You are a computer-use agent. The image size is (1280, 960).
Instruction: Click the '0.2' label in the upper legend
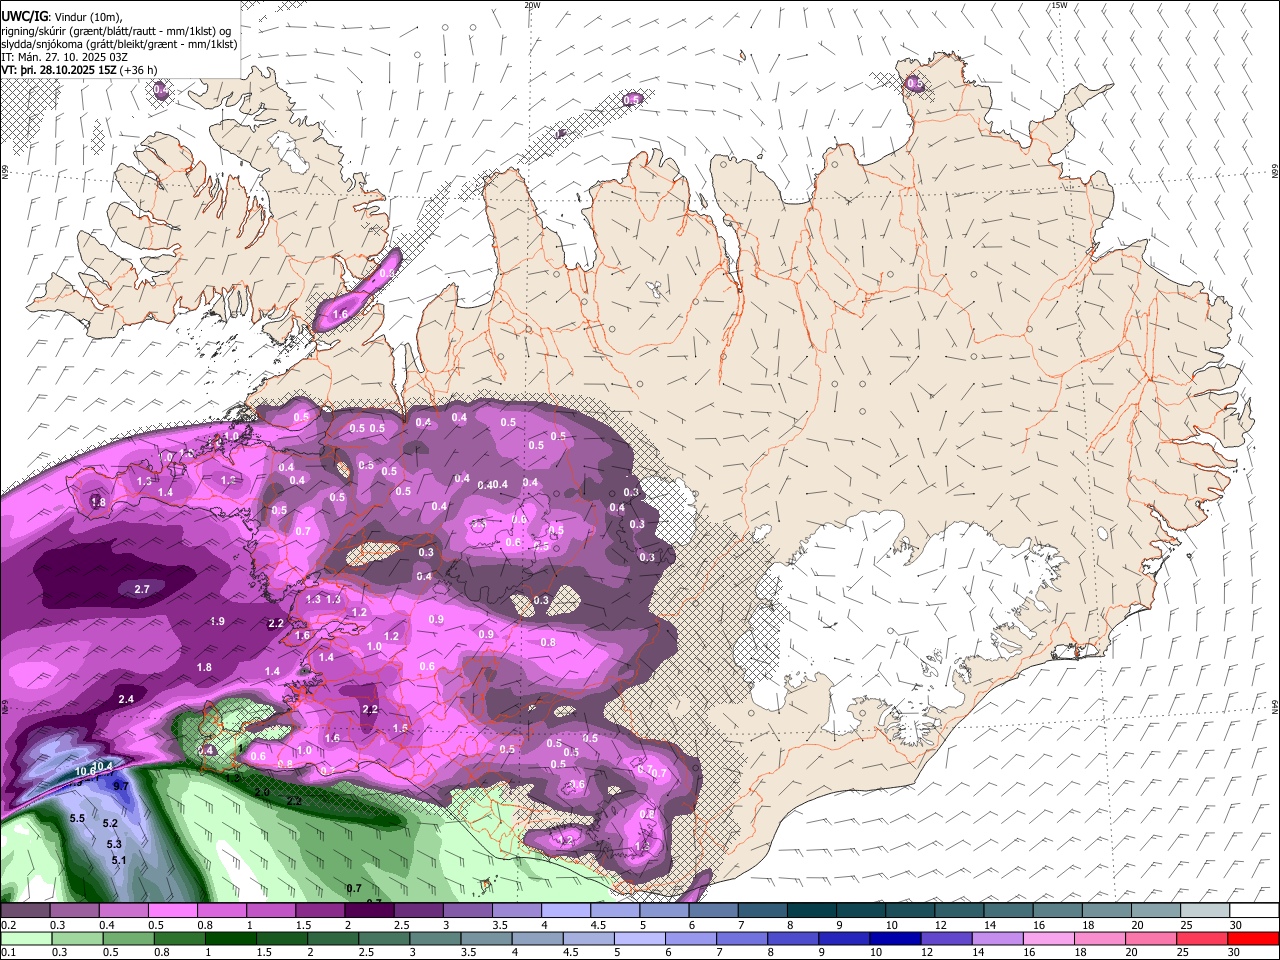[8, 925]
